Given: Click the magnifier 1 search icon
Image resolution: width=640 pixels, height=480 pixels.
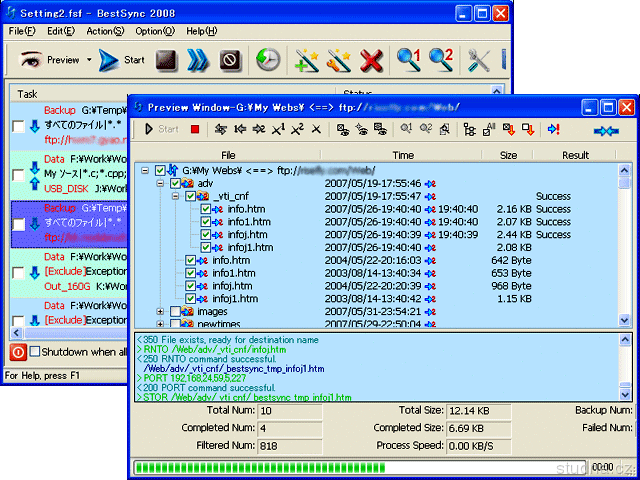Looking at the screenshot, I should point(409,61).
